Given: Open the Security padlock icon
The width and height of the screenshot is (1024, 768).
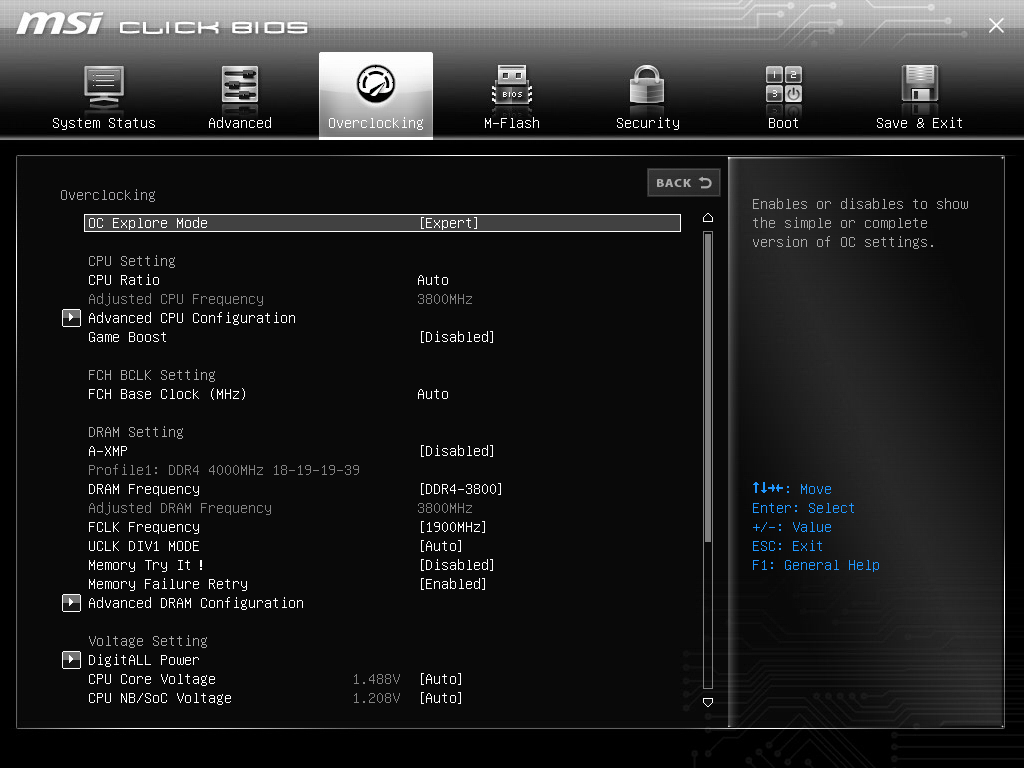Looking at the screenshot, I should (x=647, y=86).
